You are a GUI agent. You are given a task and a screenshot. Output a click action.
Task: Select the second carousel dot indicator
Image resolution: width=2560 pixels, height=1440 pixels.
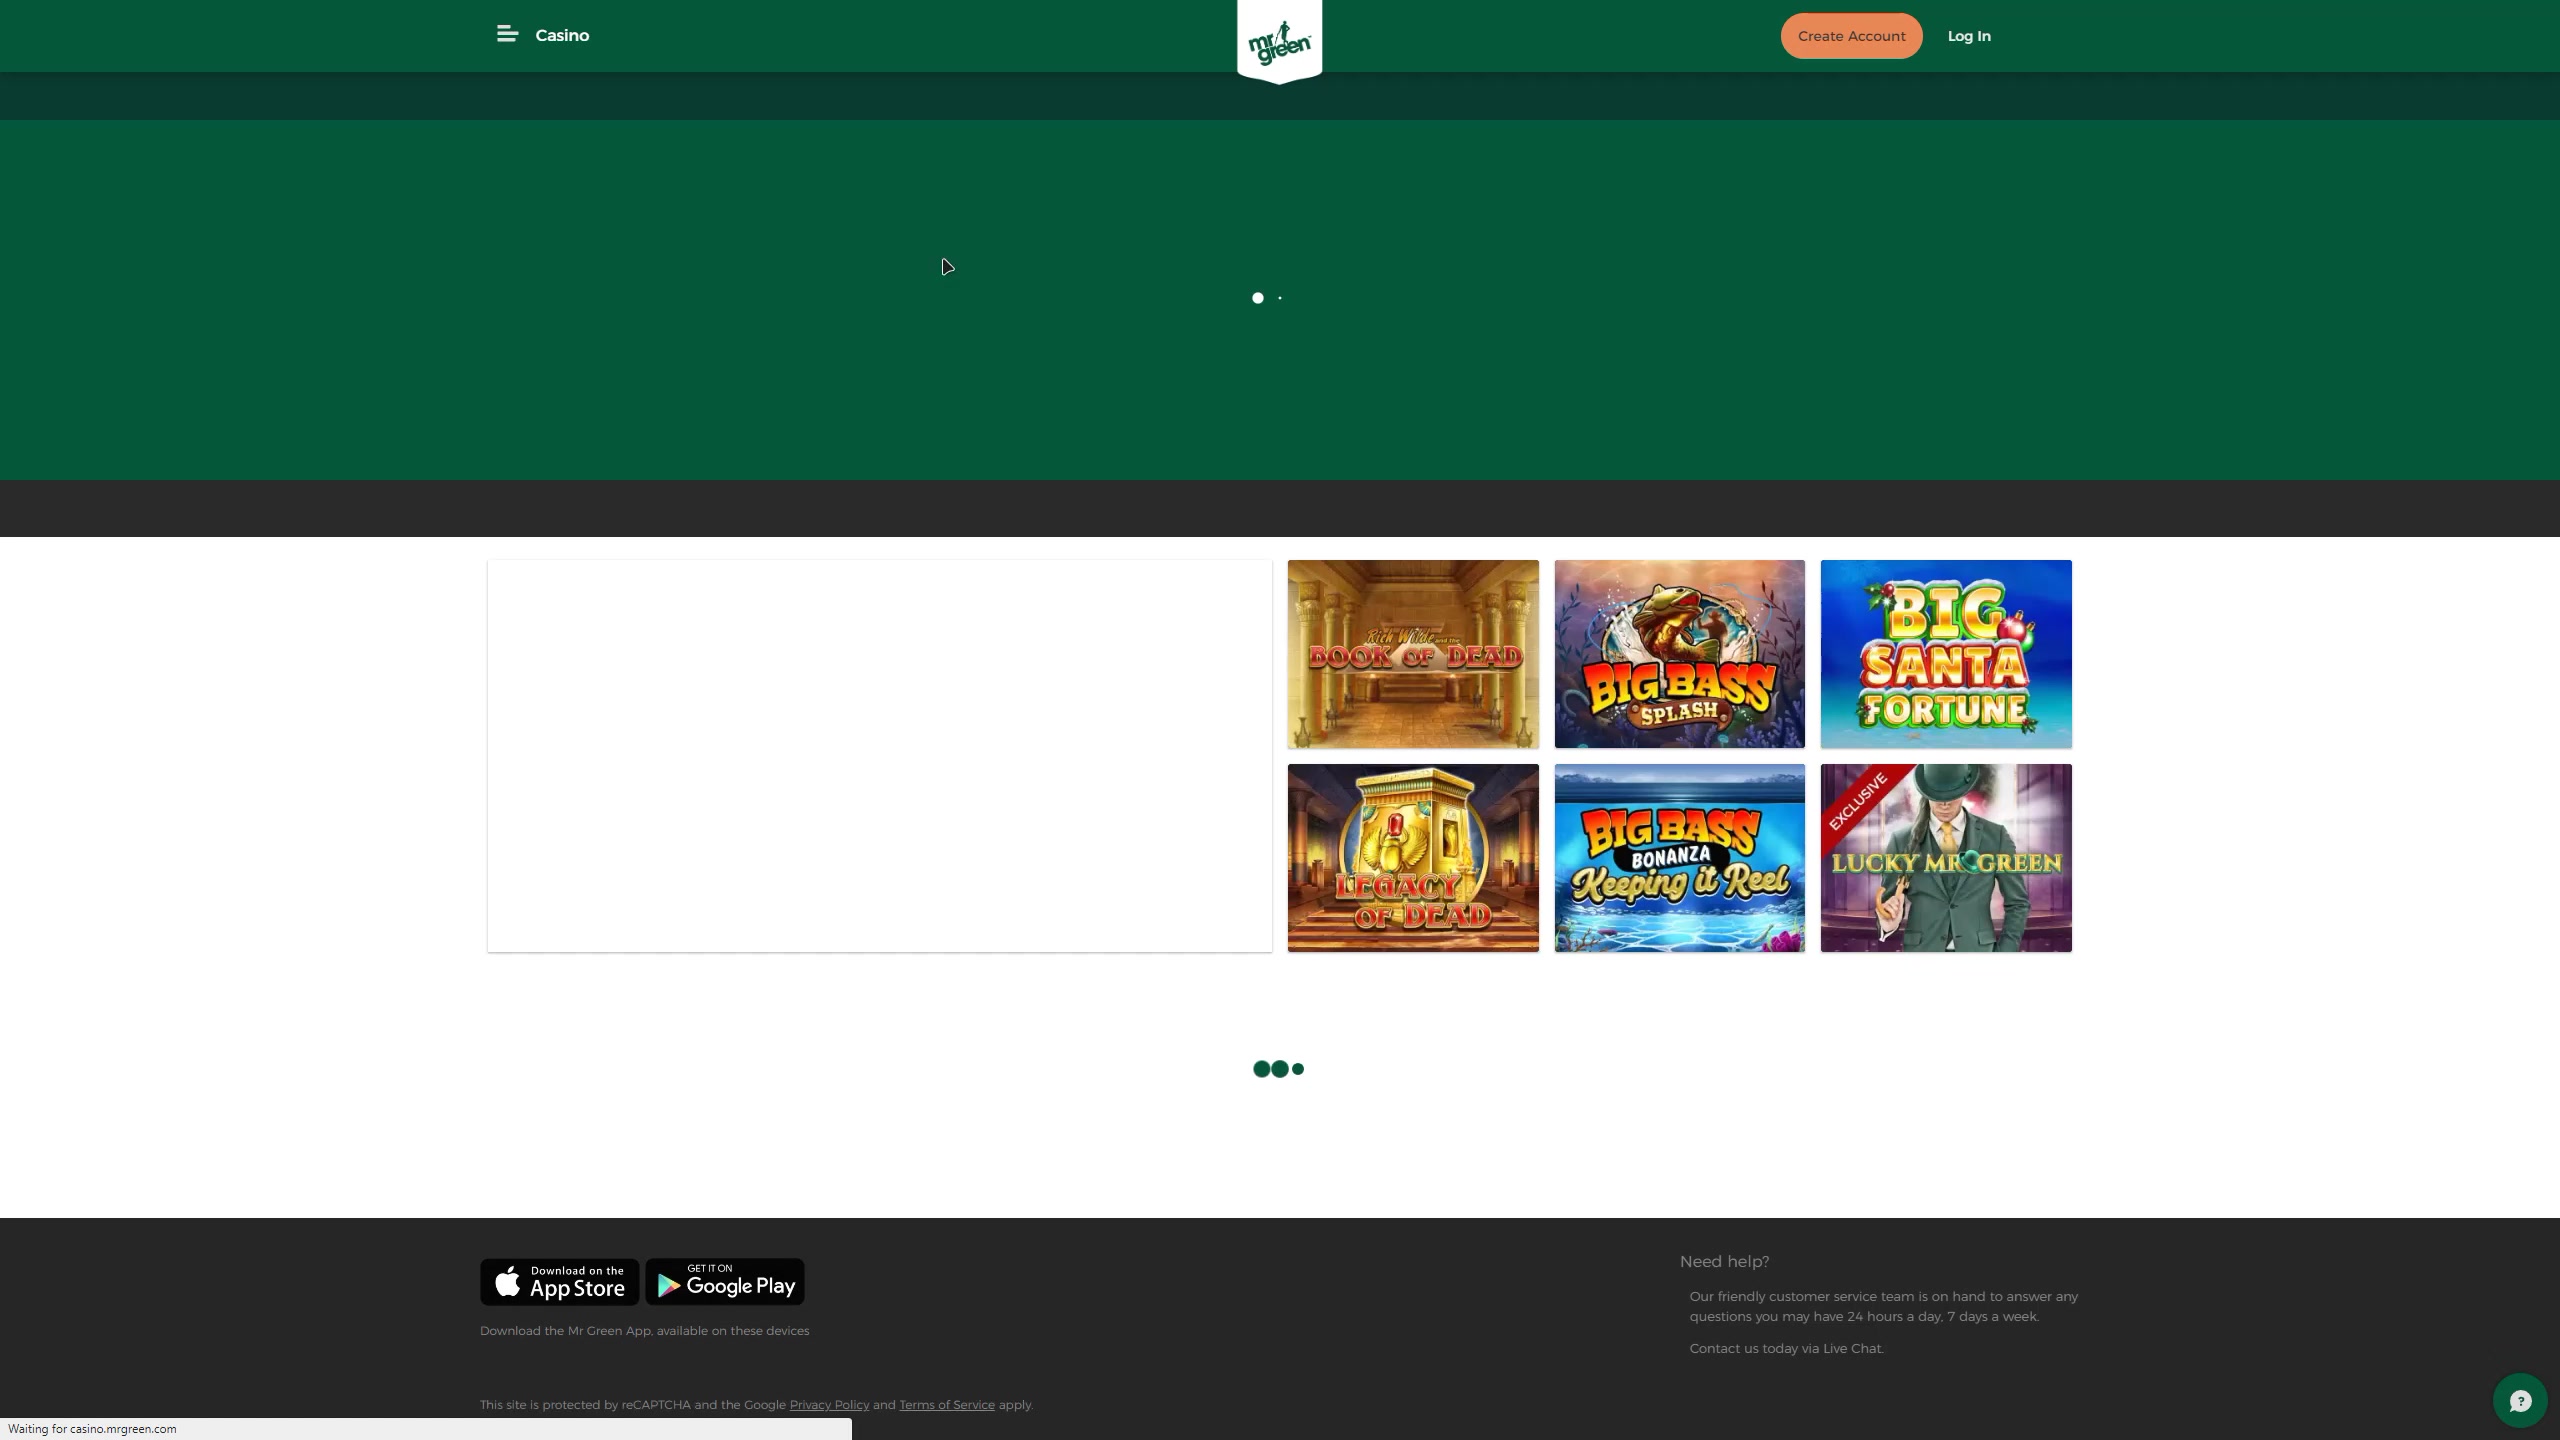[1280, 298]
